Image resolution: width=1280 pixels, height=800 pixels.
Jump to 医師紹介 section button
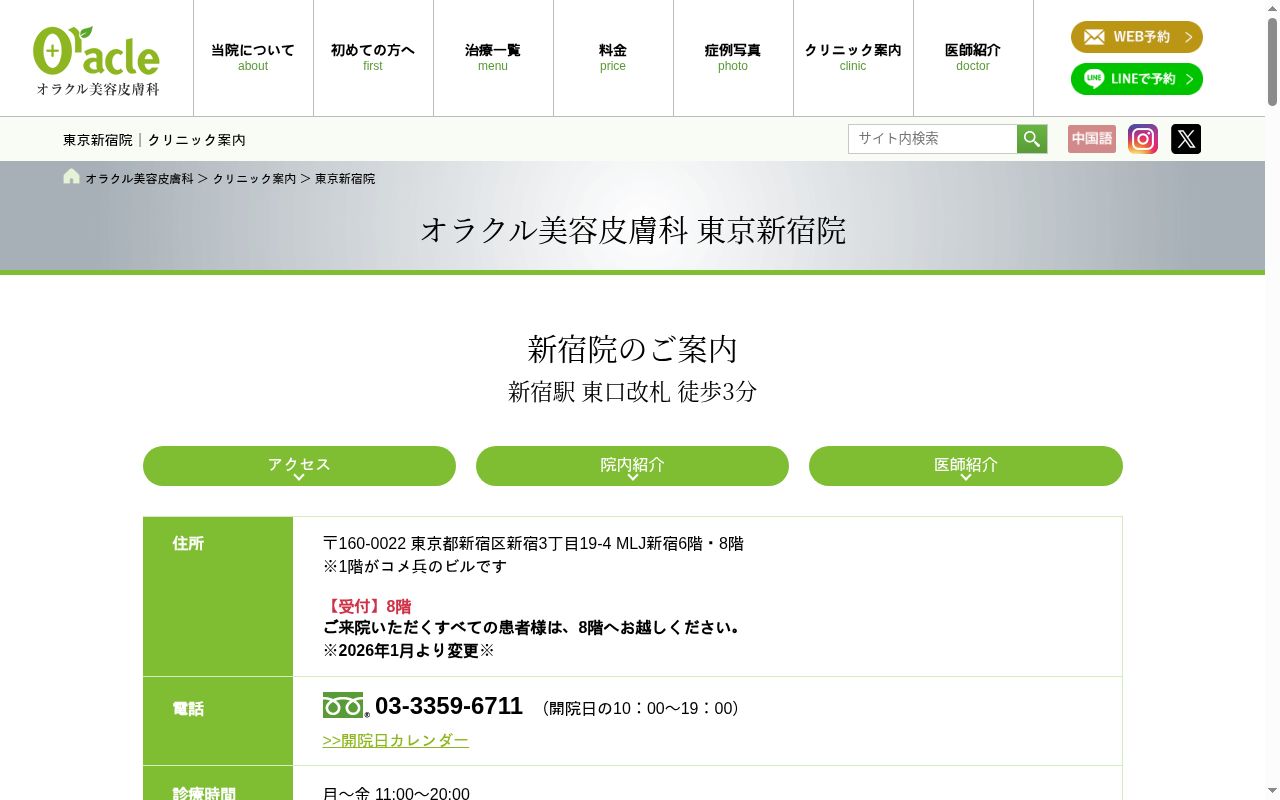(966, 466)
